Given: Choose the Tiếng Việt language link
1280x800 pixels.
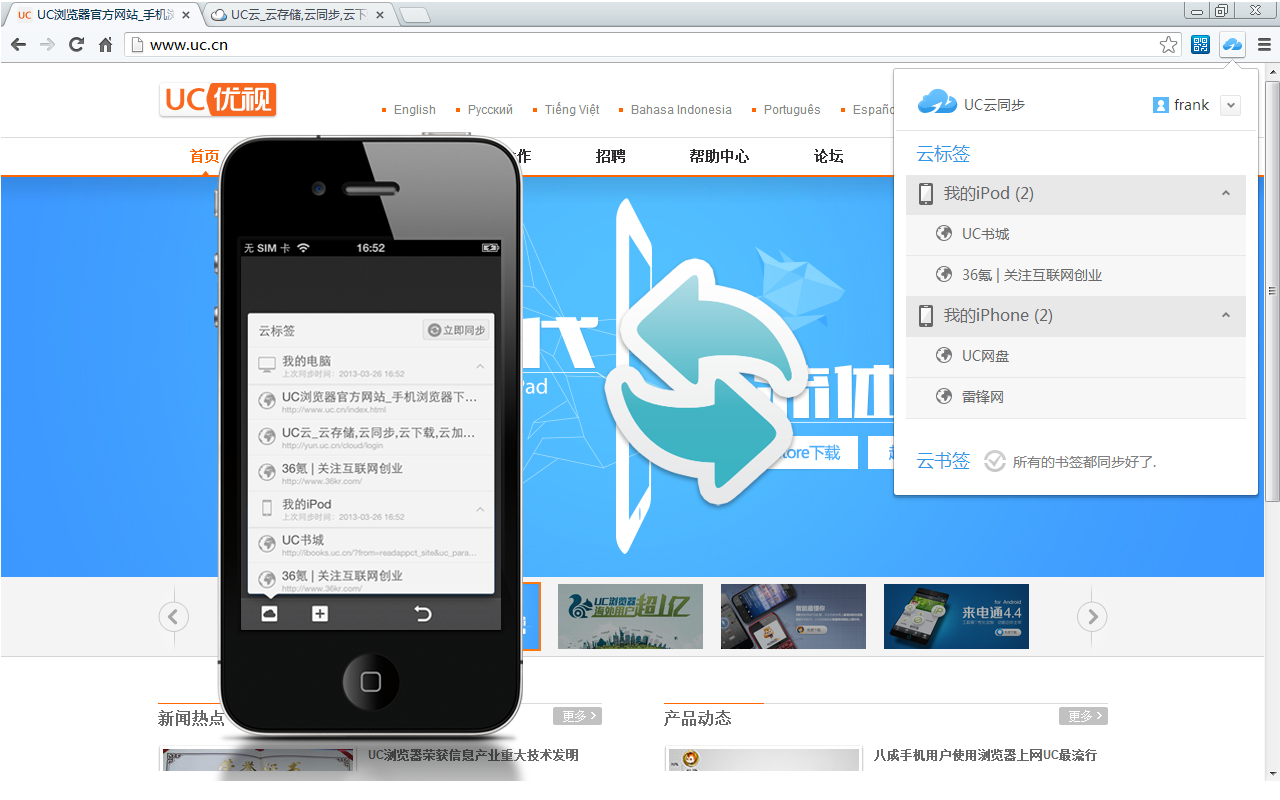Looking at the screenshot, I should point(572,110).
